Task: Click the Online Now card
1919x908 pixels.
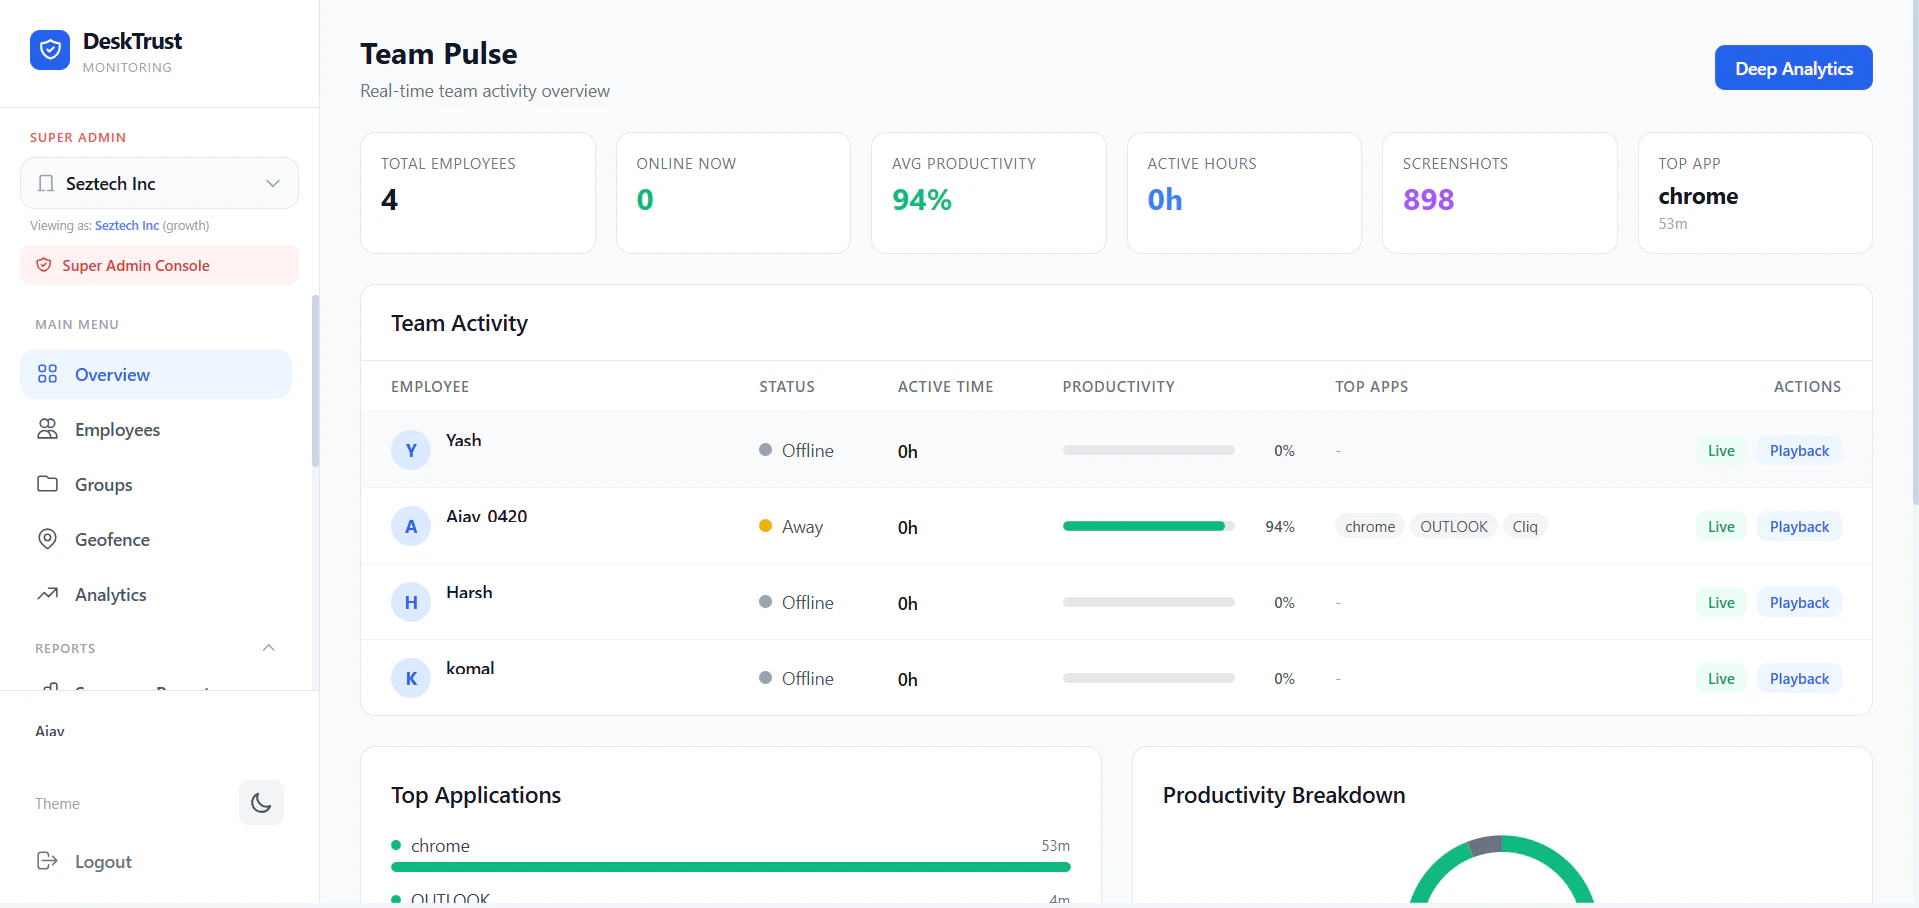Action: [733, 193]
